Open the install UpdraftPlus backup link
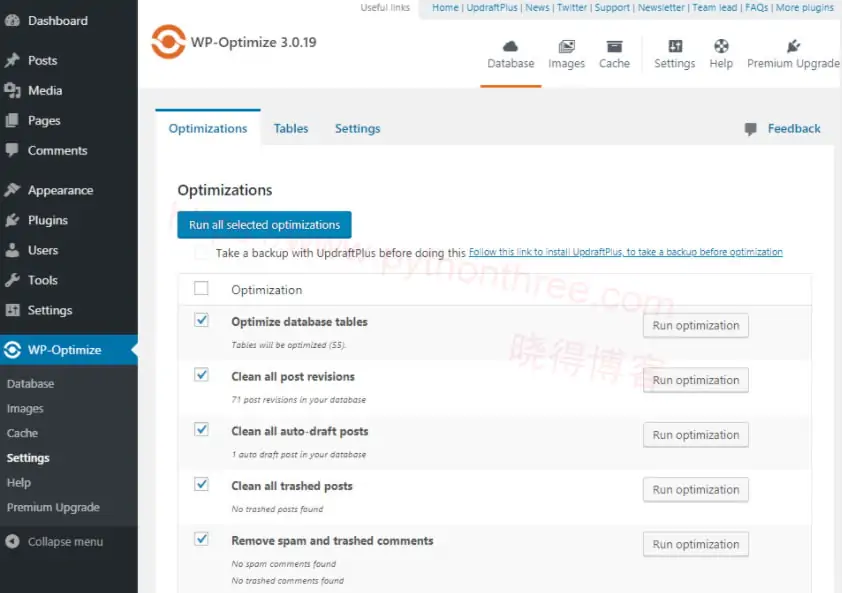Viewport: 842px width, 593px height. click(626, 252)
